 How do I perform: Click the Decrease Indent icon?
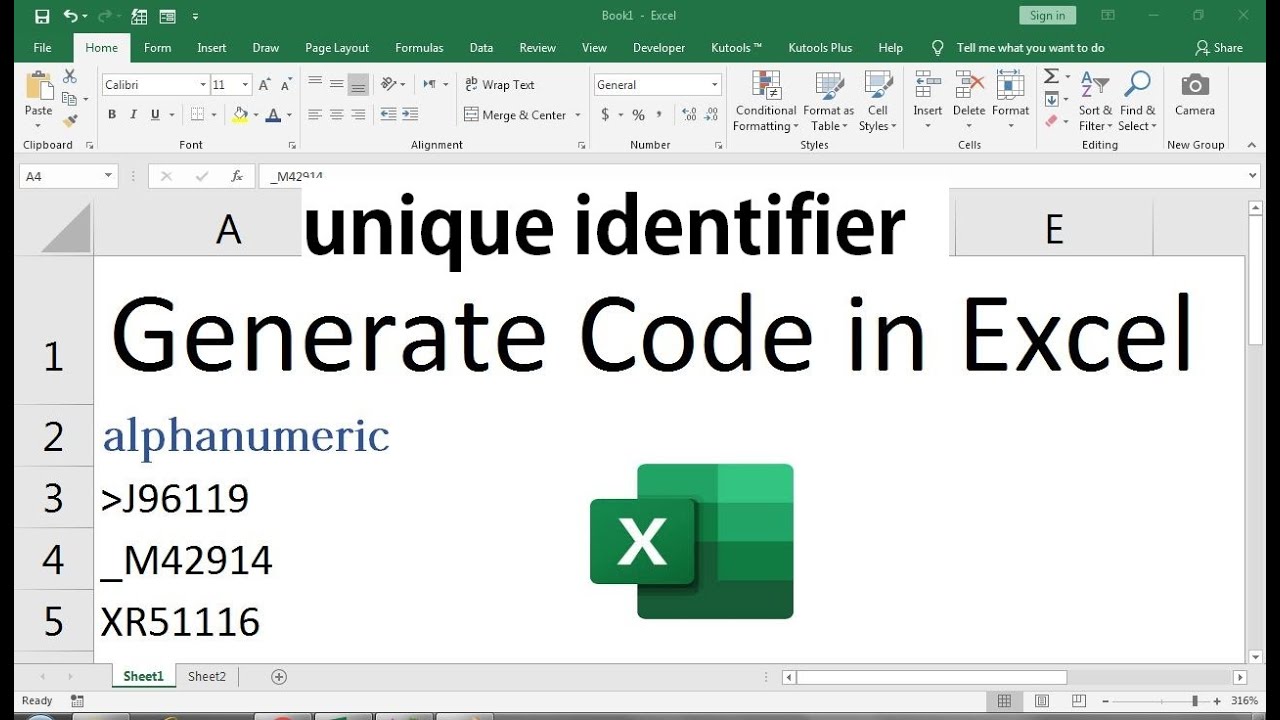coord(389,114)
